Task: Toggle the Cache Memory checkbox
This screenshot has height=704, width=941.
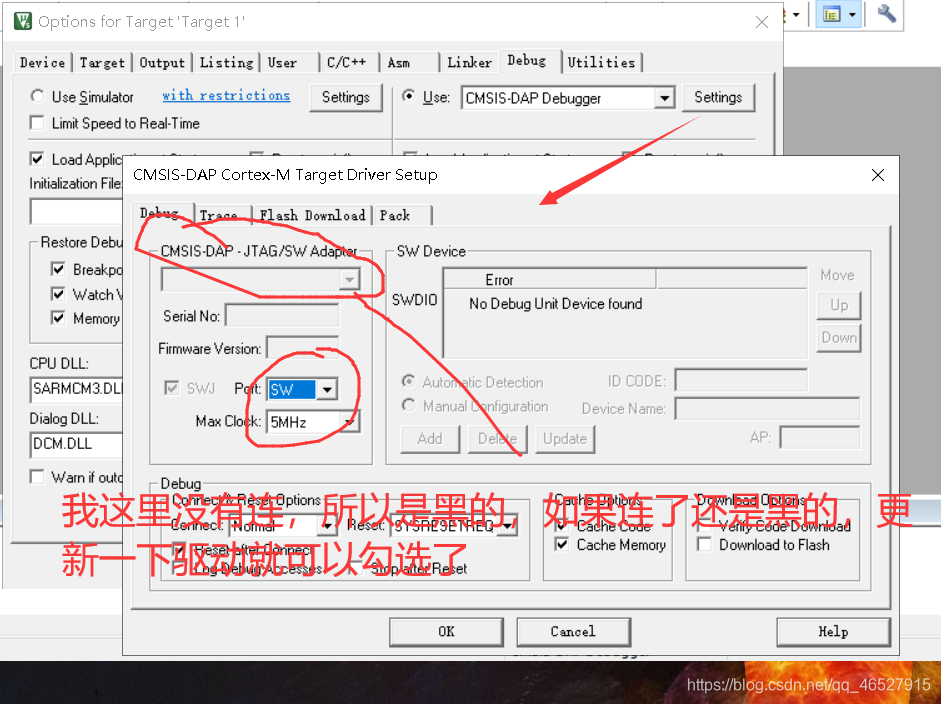Action: 562,545
